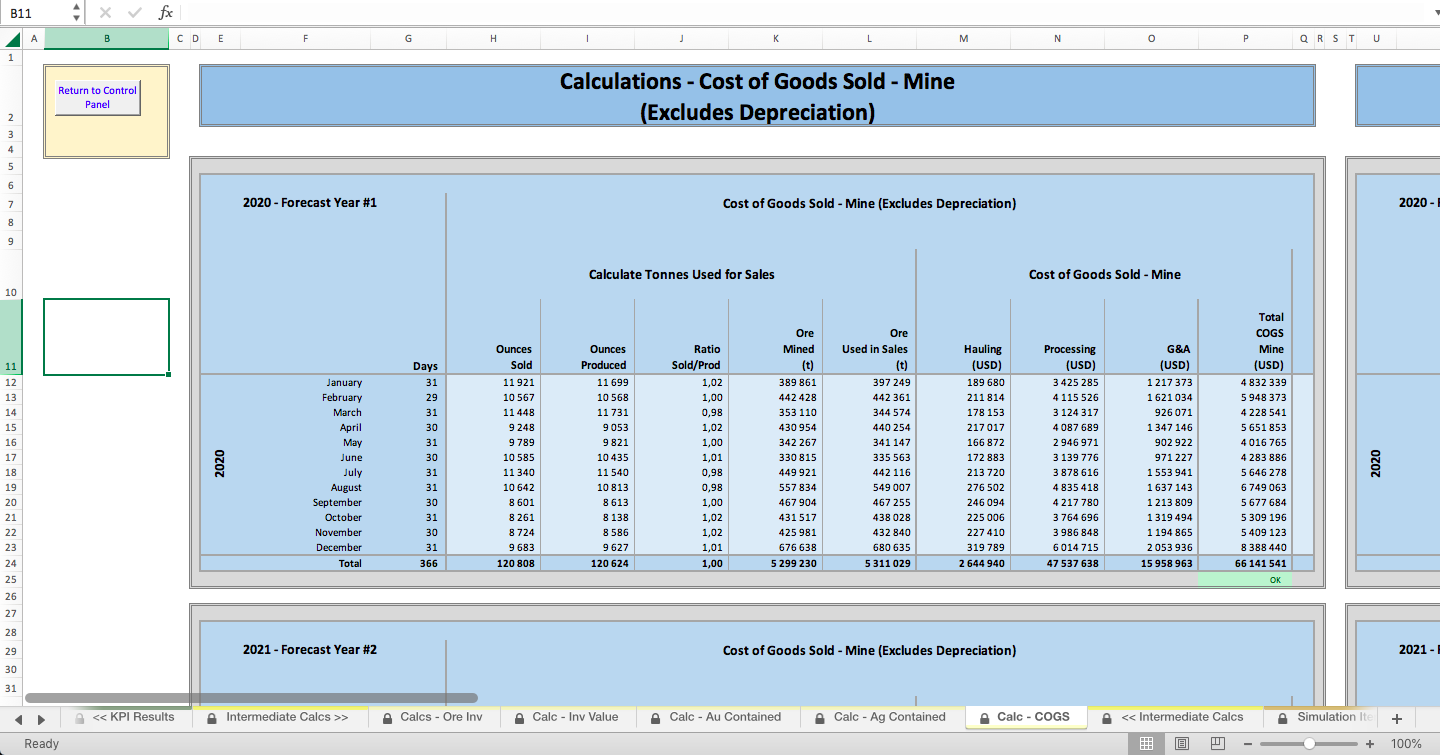Click the 2020 - Forecast Year #1 heading

[310, 202]
